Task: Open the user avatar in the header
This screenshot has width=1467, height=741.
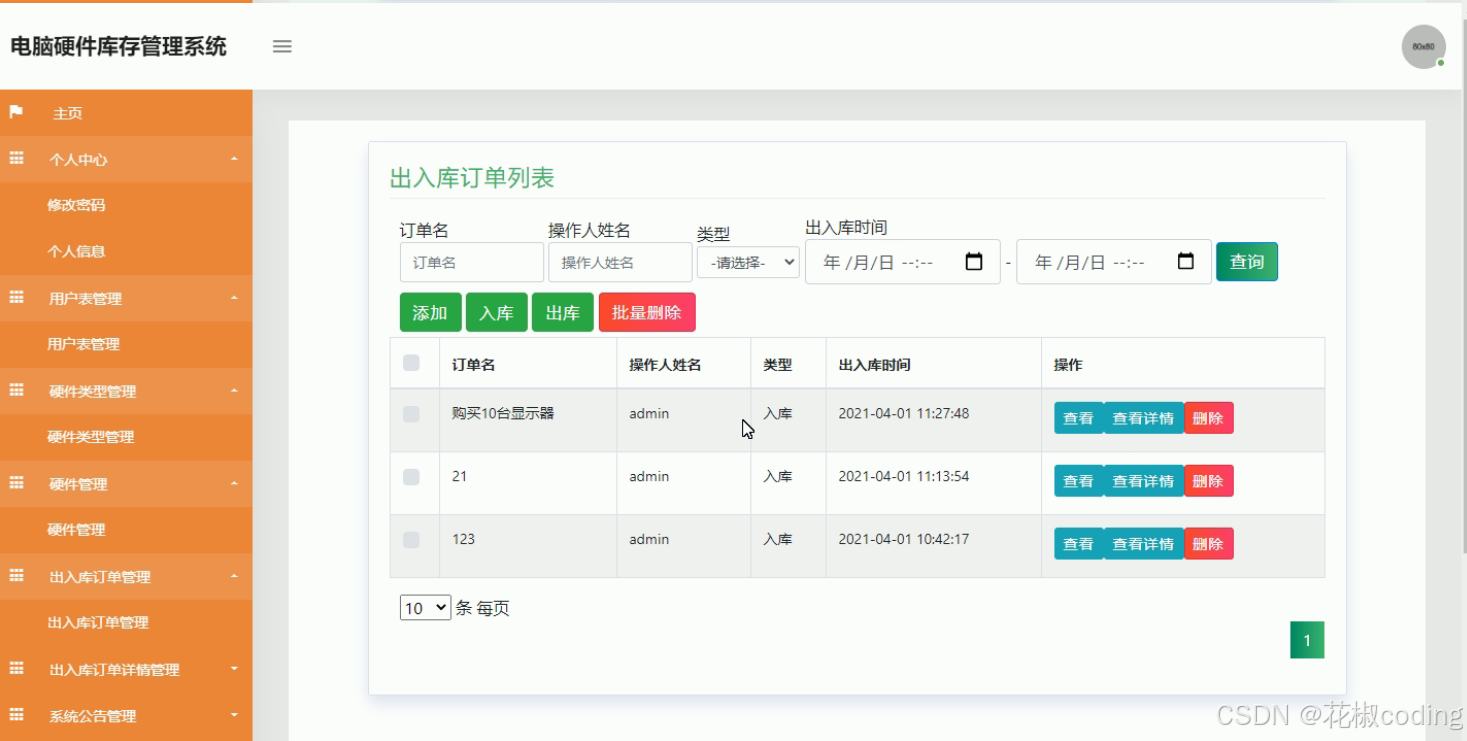Action: pyautogui.click(x=1423, y=46)
